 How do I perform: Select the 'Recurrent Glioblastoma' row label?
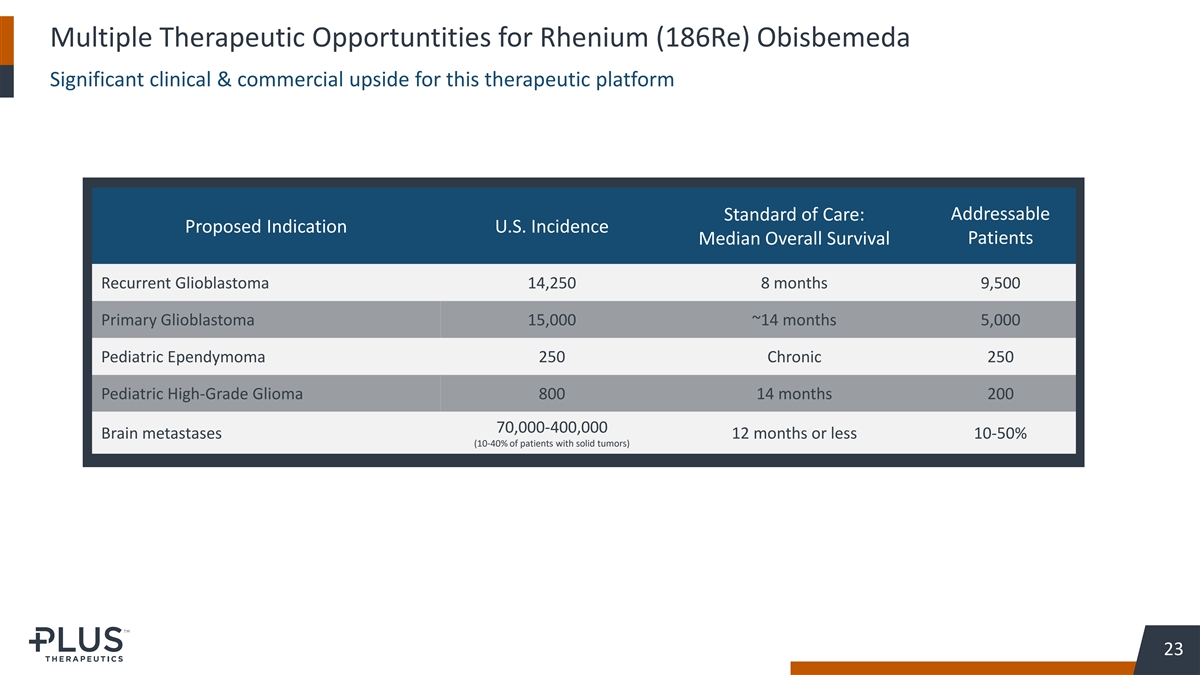click(185, 283)
